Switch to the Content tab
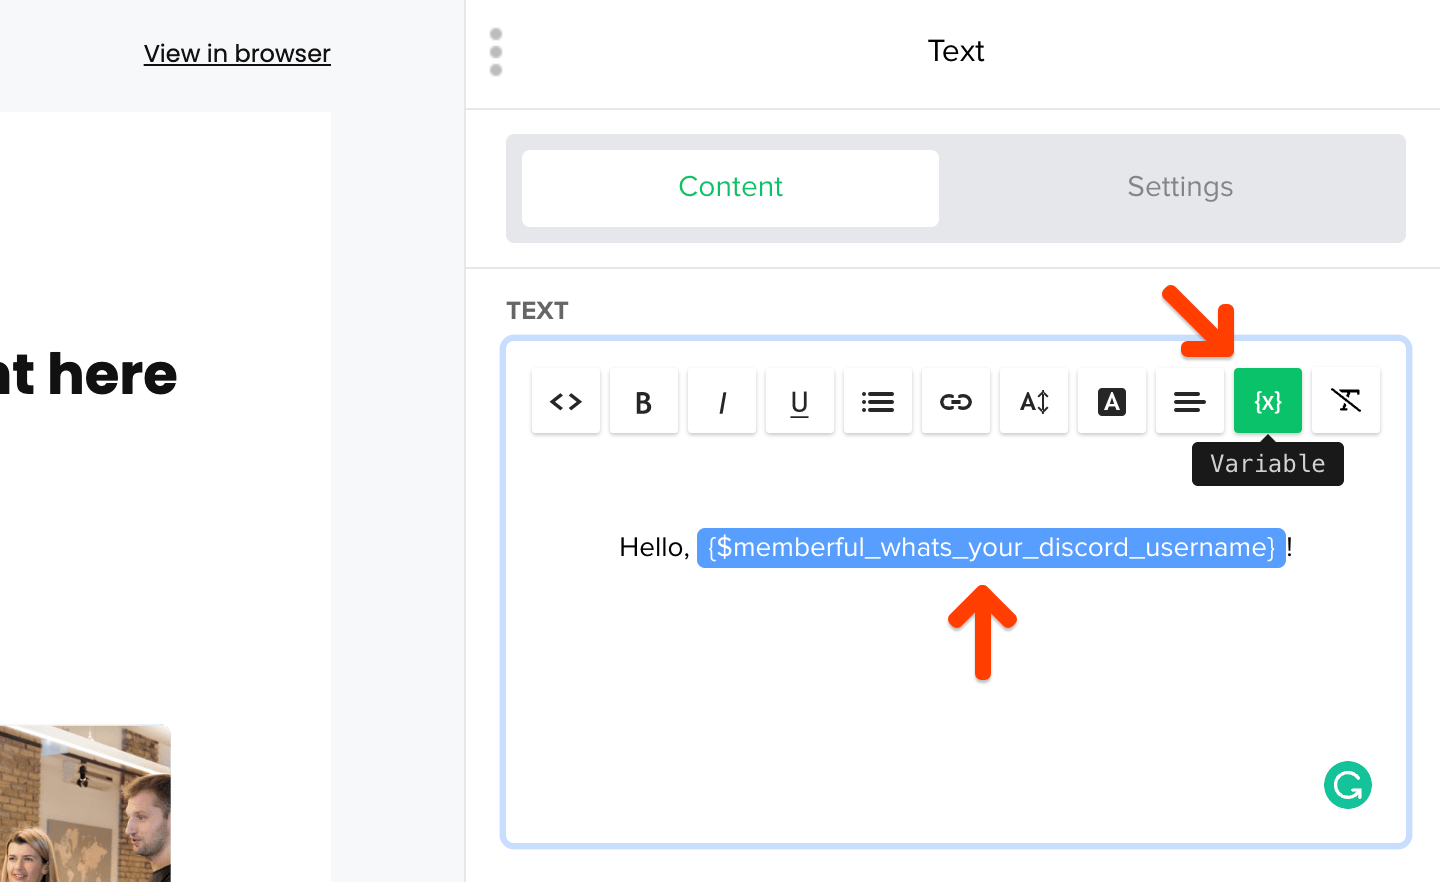1440x882 pixels. 730,188
